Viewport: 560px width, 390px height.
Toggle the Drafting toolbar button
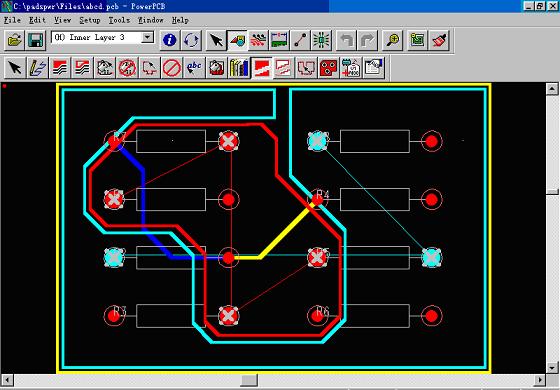(237, 40)
